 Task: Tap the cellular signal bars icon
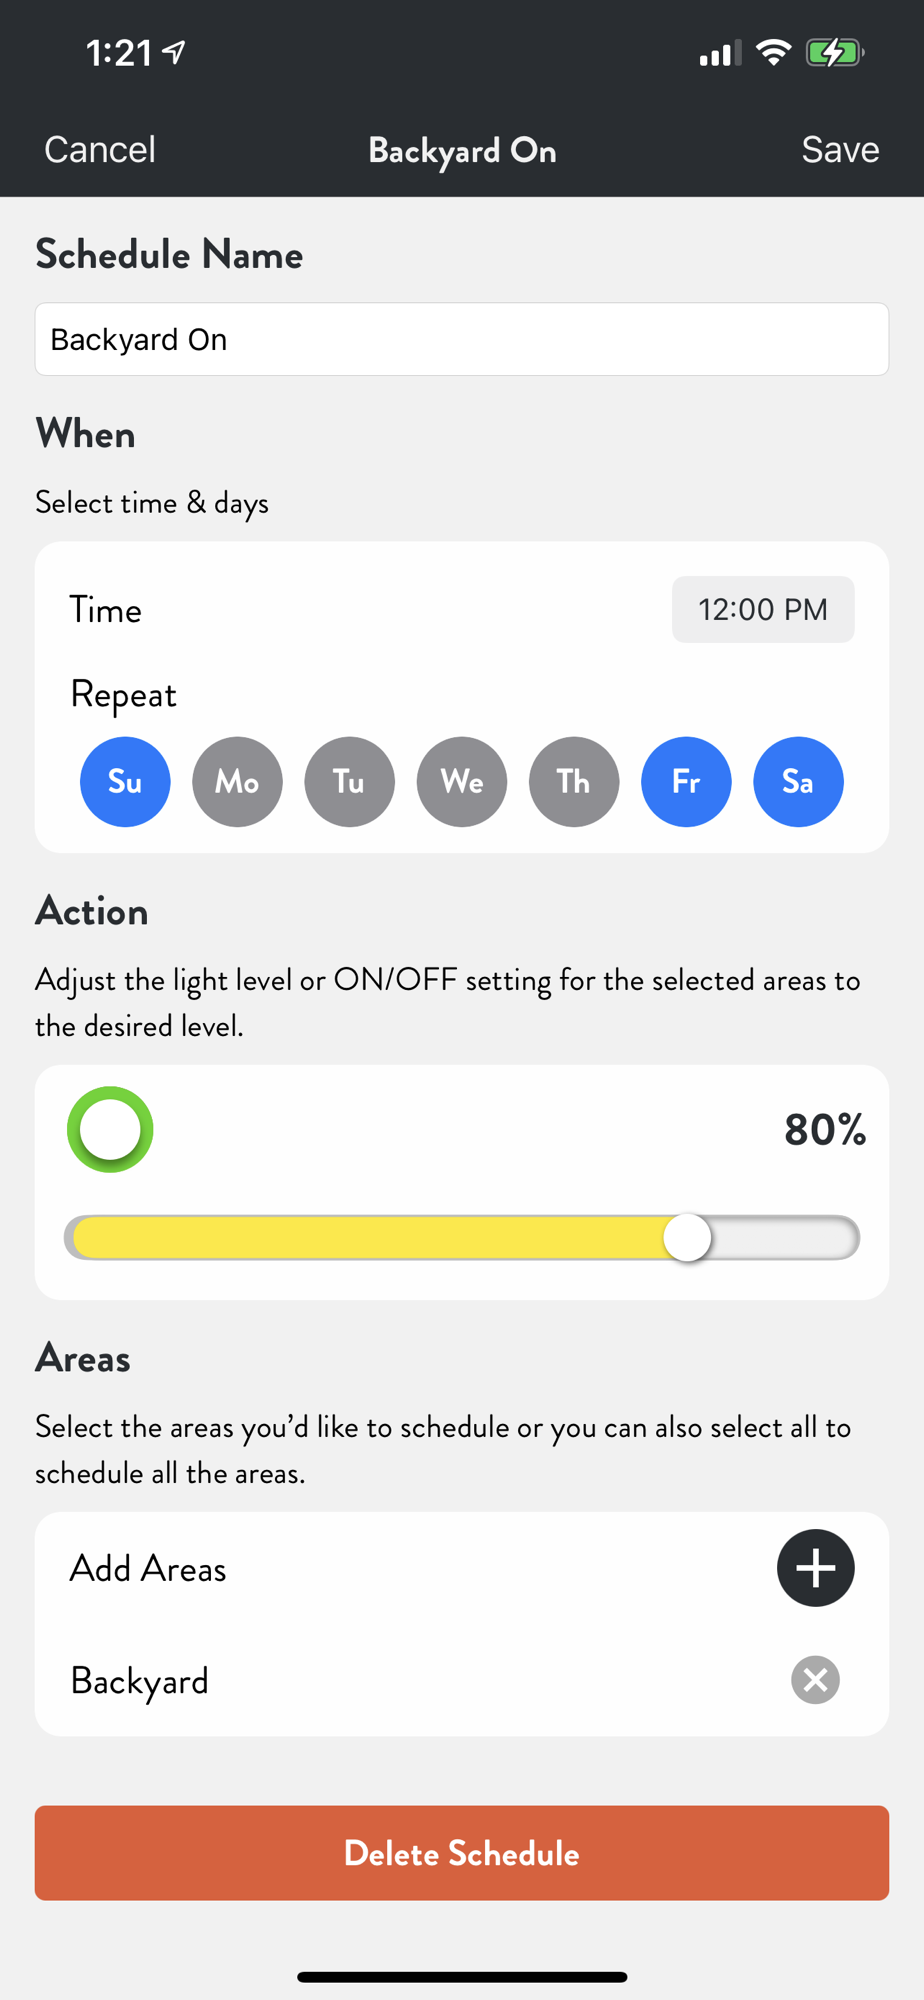(x=719, y=53)
